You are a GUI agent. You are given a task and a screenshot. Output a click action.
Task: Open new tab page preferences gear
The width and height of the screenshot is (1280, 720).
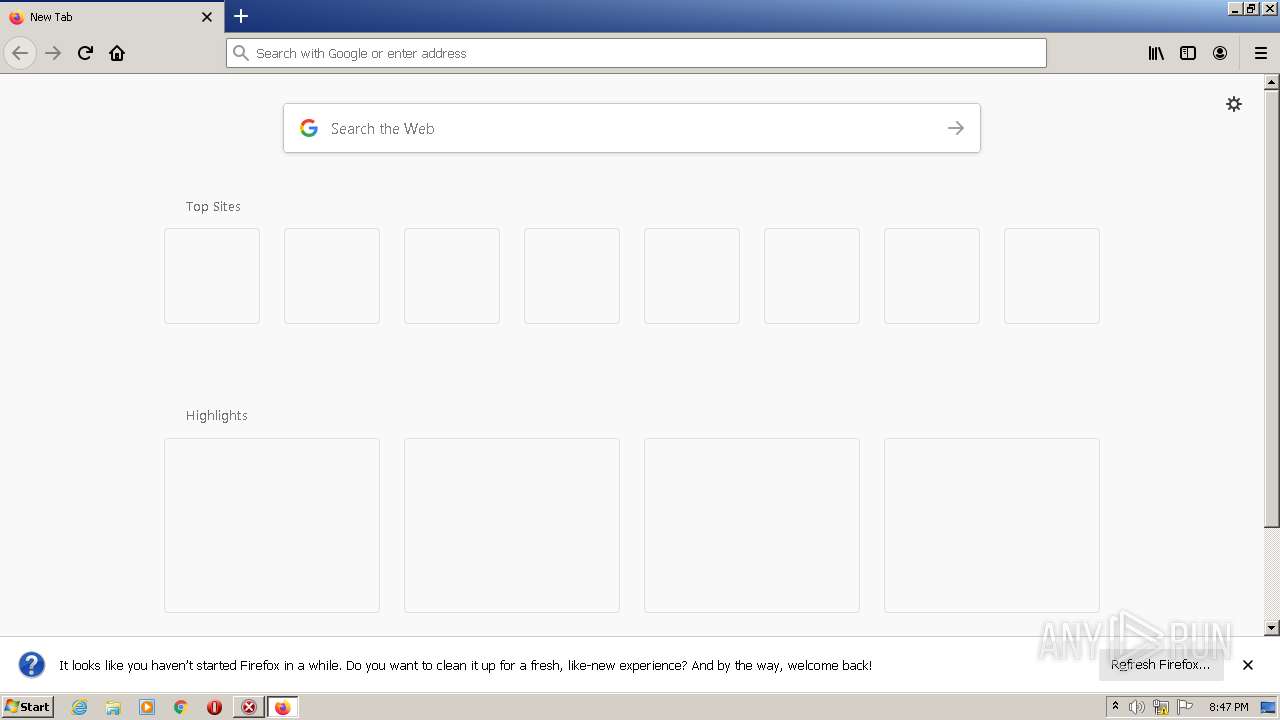pyautogui.click(x=1234, y=104)
